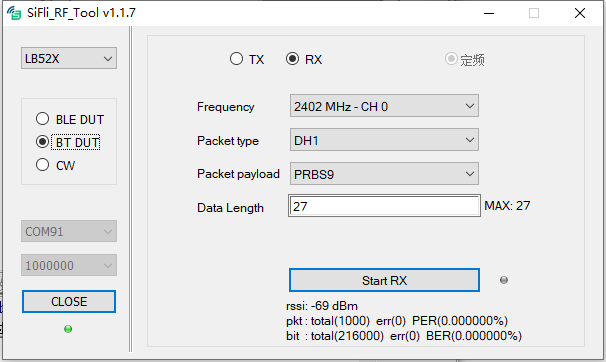The image size is (606, 362).
Task: Open the Packet type DH1 dropdown
Action: click(384, 140)
